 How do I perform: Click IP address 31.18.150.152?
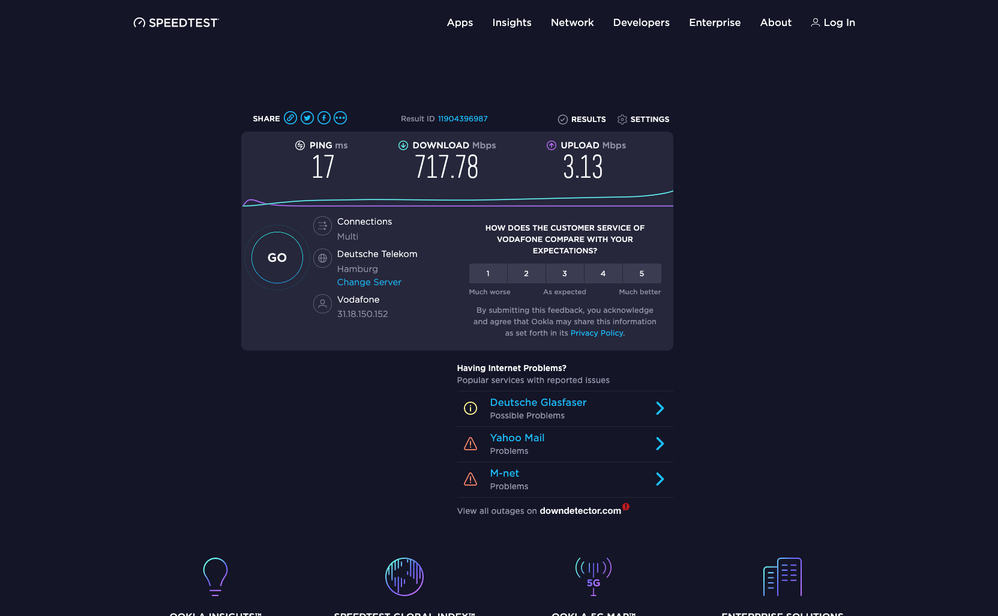[362, 314]
